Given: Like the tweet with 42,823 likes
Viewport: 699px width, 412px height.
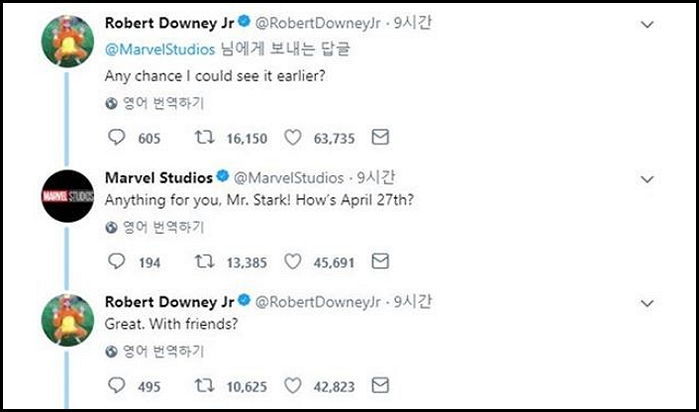Looking at the screenshot, I should pyautogui.click(x=293, y=386).
